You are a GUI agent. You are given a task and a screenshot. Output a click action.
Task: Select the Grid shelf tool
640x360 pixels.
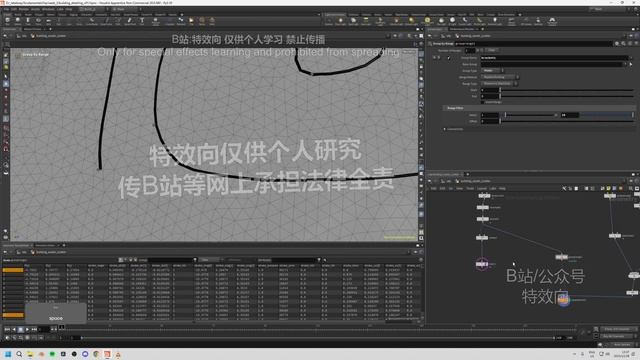click(48, 21)
